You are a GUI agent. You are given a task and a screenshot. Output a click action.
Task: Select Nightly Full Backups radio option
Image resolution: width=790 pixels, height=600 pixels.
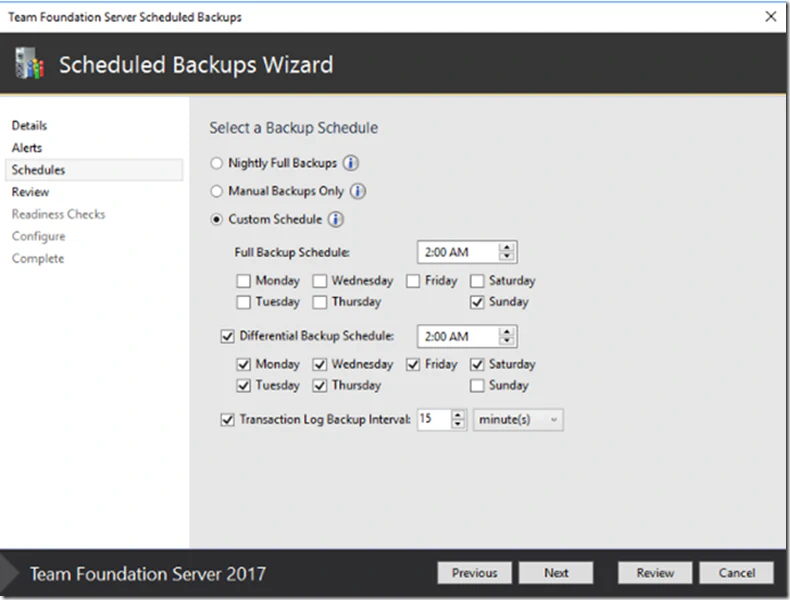point(216,163)
